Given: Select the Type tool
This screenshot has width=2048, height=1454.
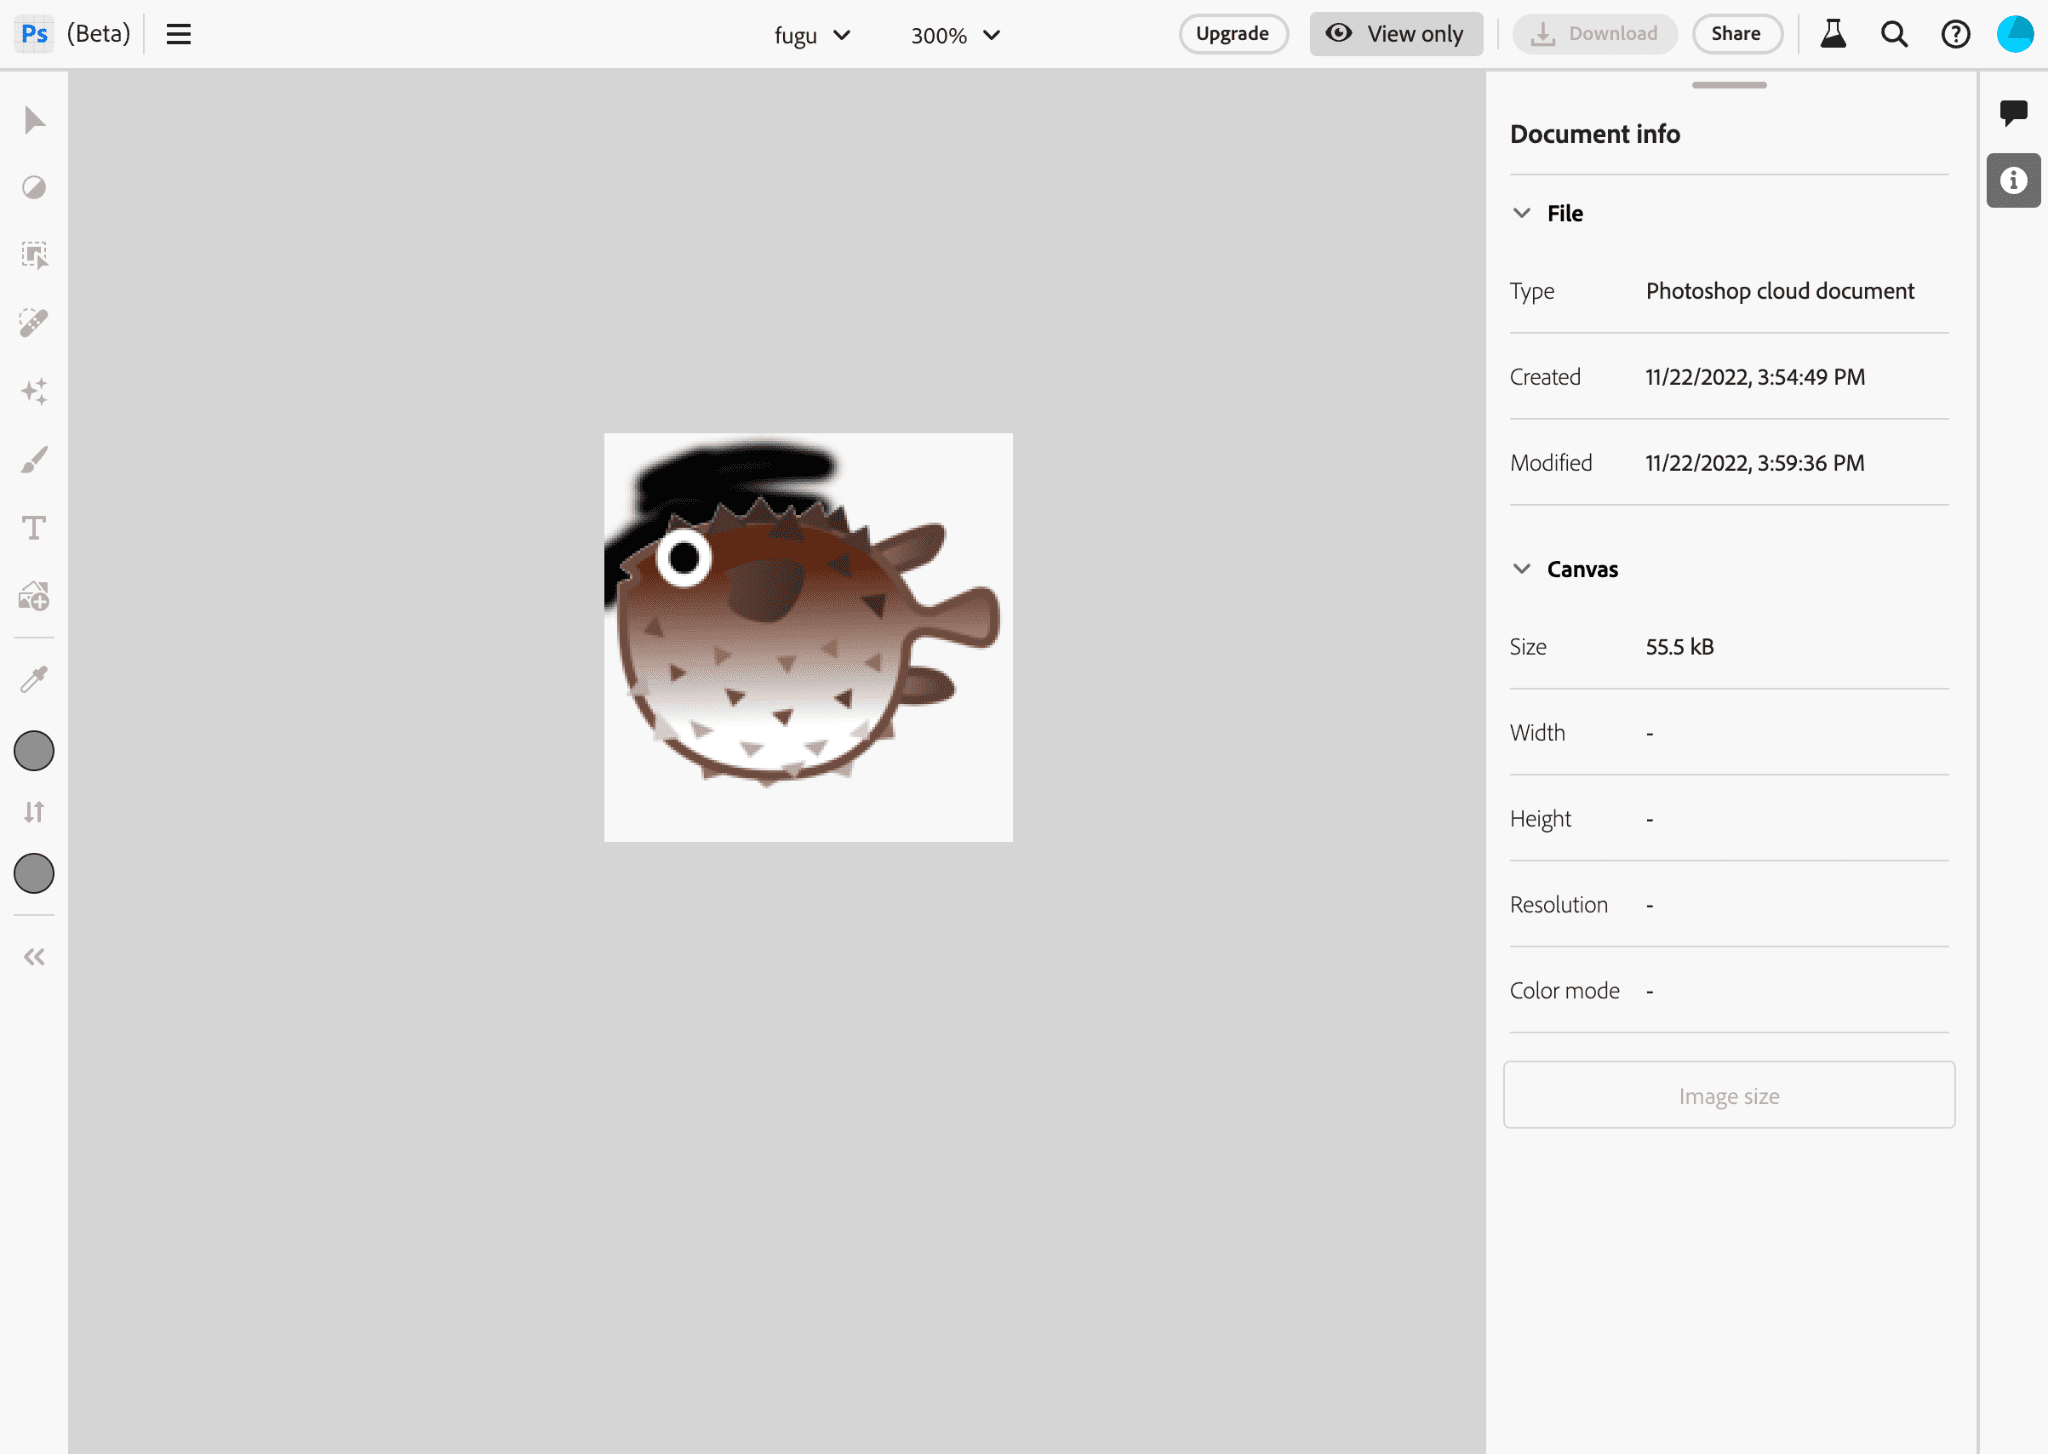Looking at the screenshot, I should [33, 526].
